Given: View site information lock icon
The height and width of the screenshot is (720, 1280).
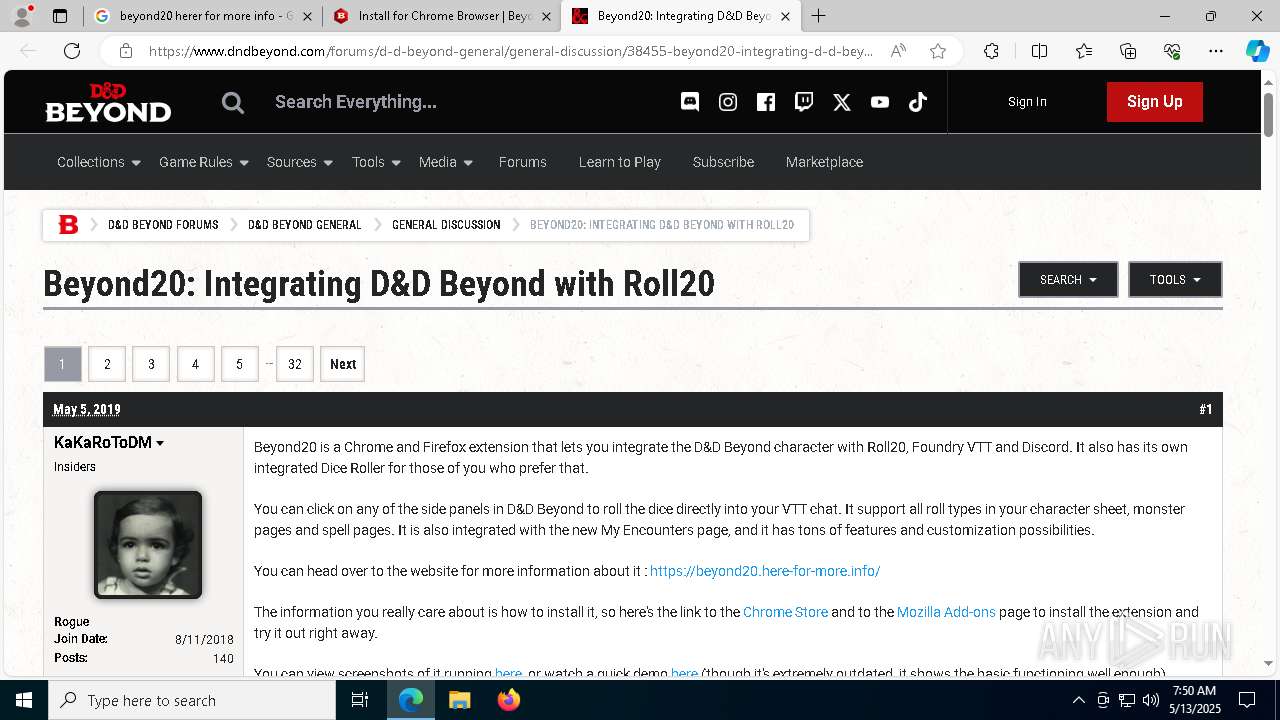Looking at the screenshot, I should 125,51.
